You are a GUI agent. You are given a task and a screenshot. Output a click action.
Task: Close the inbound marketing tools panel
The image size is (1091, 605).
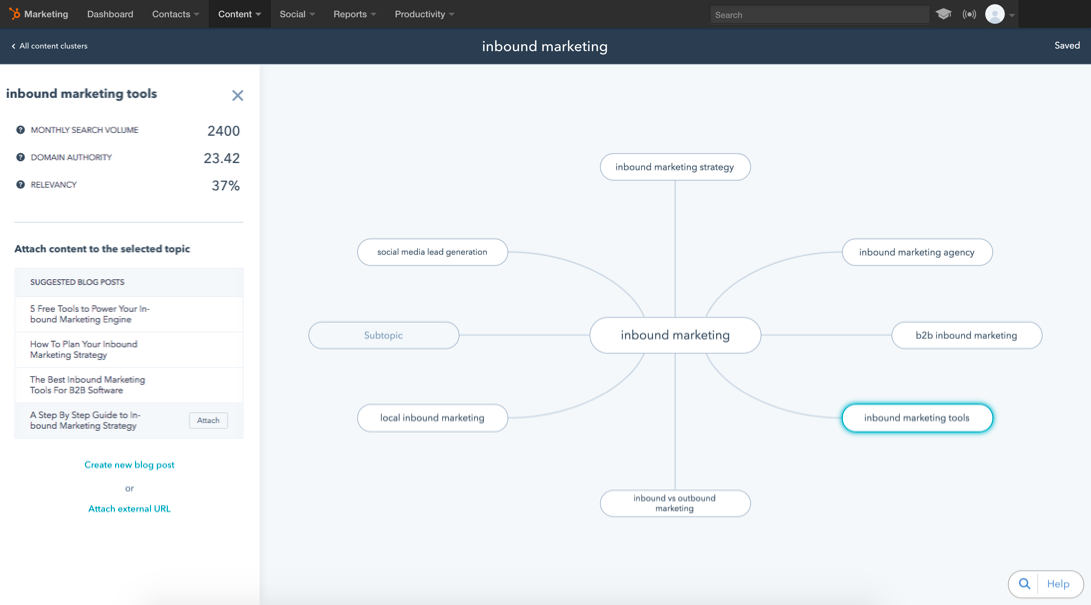(237, 96)
